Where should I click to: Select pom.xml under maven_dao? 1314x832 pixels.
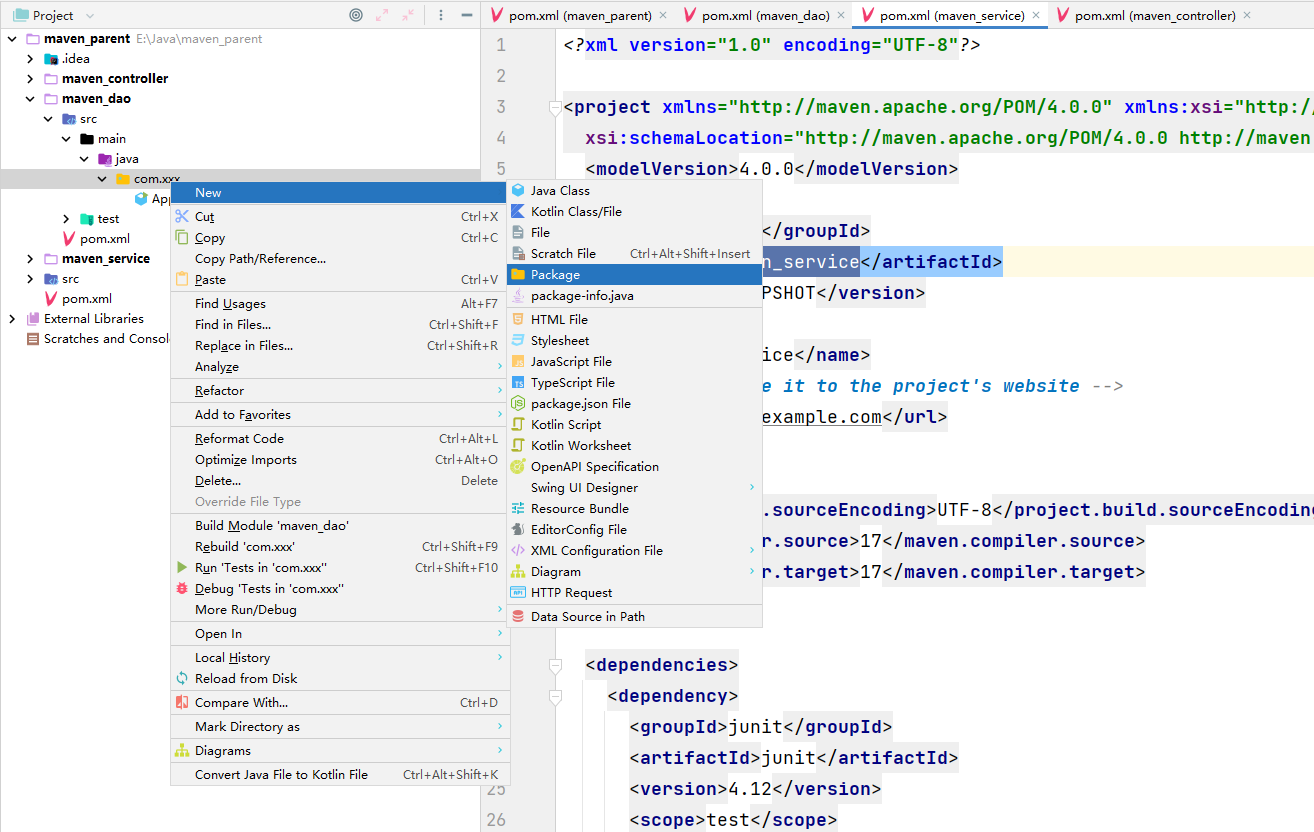tap(105, 239)
